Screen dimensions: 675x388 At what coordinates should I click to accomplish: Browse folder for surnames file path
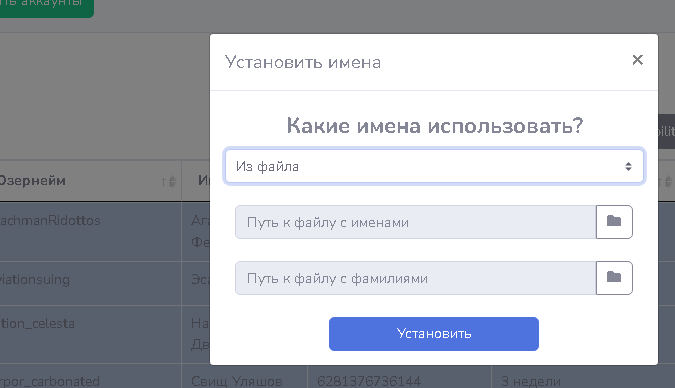pos(614,278)
